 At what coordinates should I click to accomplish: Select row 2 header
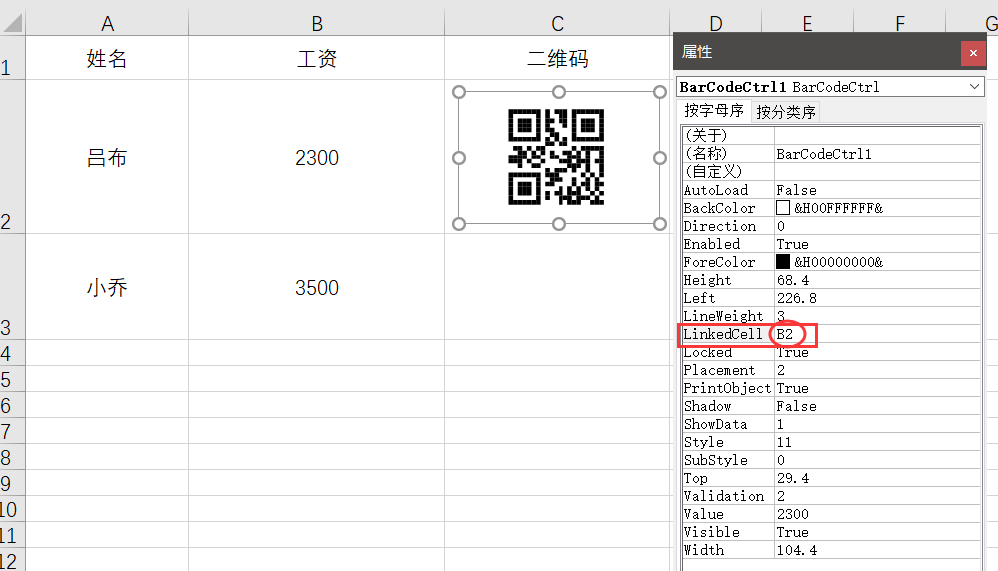click(12, 157)
